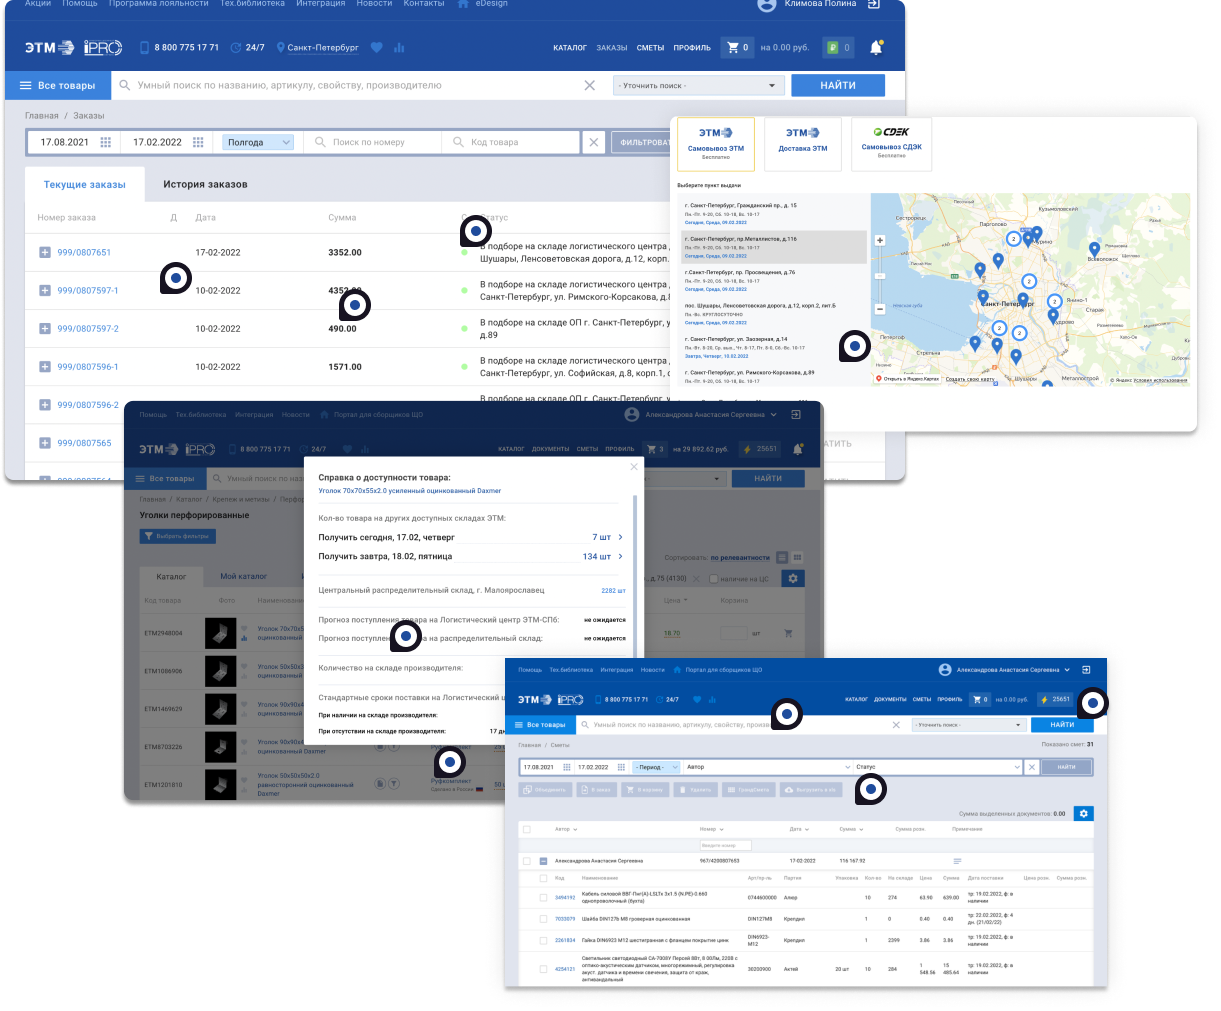Zoom in on the map with plus control
The width and height of the screenshot is (1221, 1011).
pos(879,239)
